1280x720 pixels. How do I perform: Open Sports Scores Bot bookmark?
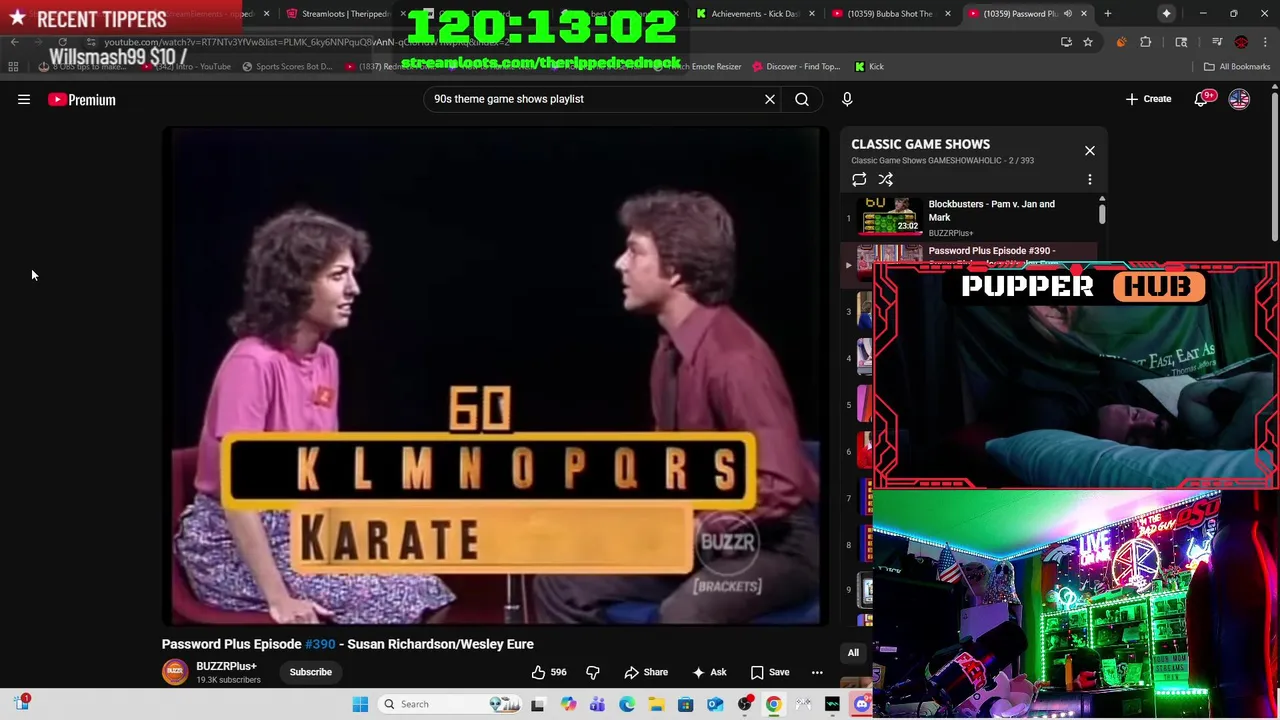[287, 67]
